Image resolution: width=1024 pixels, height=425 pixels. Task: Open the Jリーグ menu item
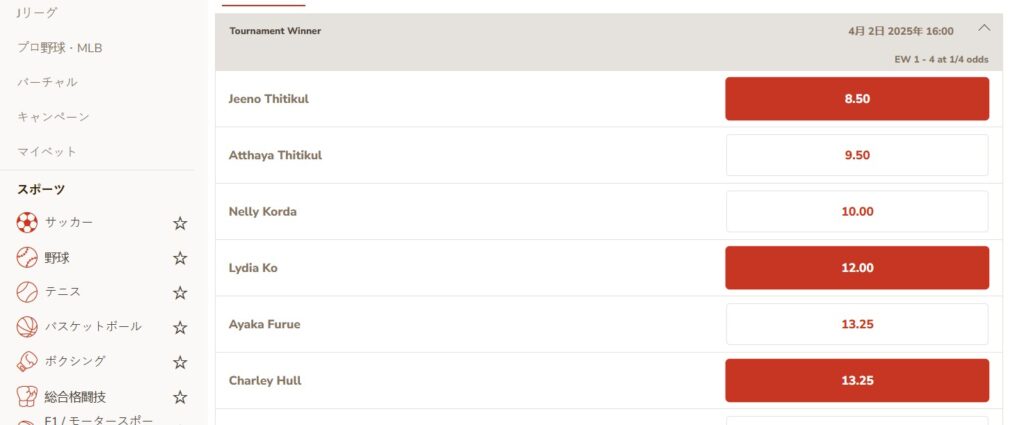pos(38,13)
